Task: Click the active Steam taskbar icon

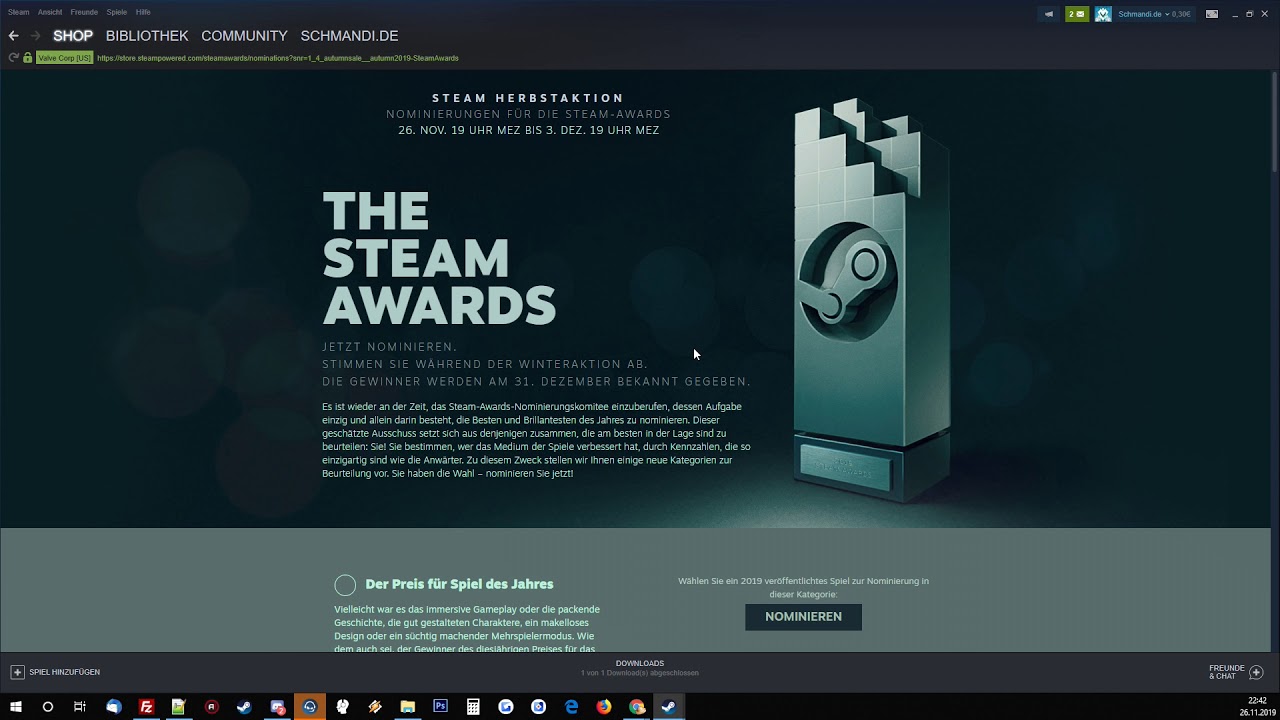Action: 669,706
